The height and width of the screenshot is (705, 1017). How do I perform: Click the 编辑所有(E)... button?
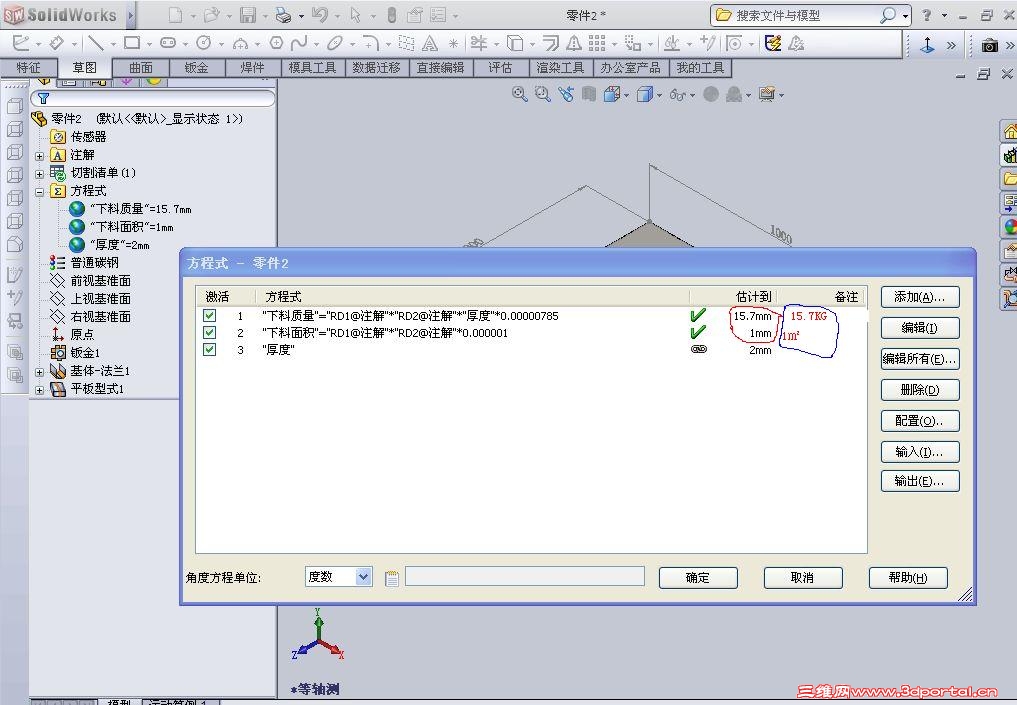click(x=920, y=359)
